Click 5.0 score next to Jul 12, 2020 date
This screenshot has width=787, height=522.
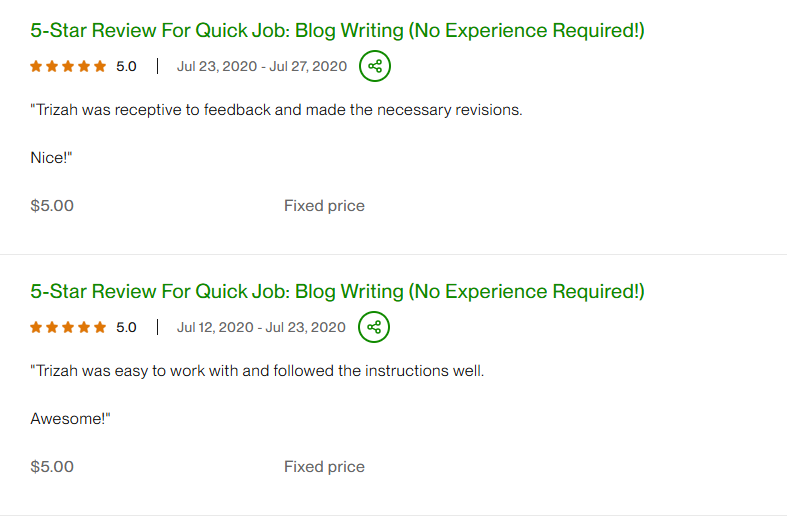click(126, 327)
